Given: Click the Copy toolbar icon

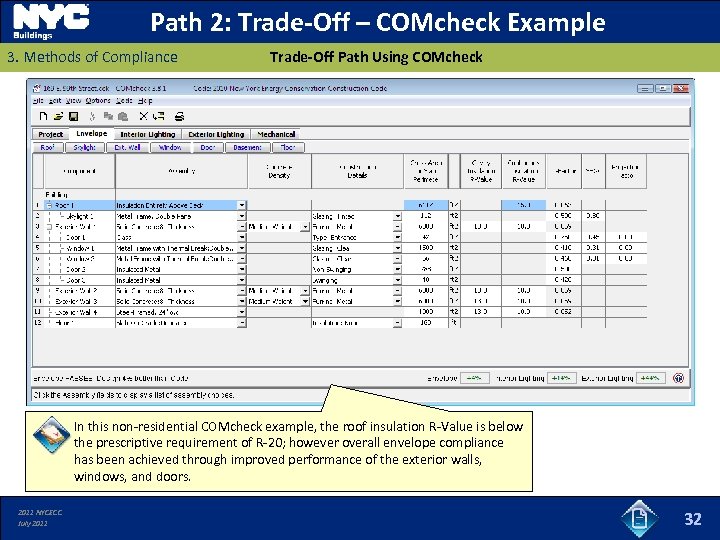Looking at the screenshot, I should pos(108,116).
